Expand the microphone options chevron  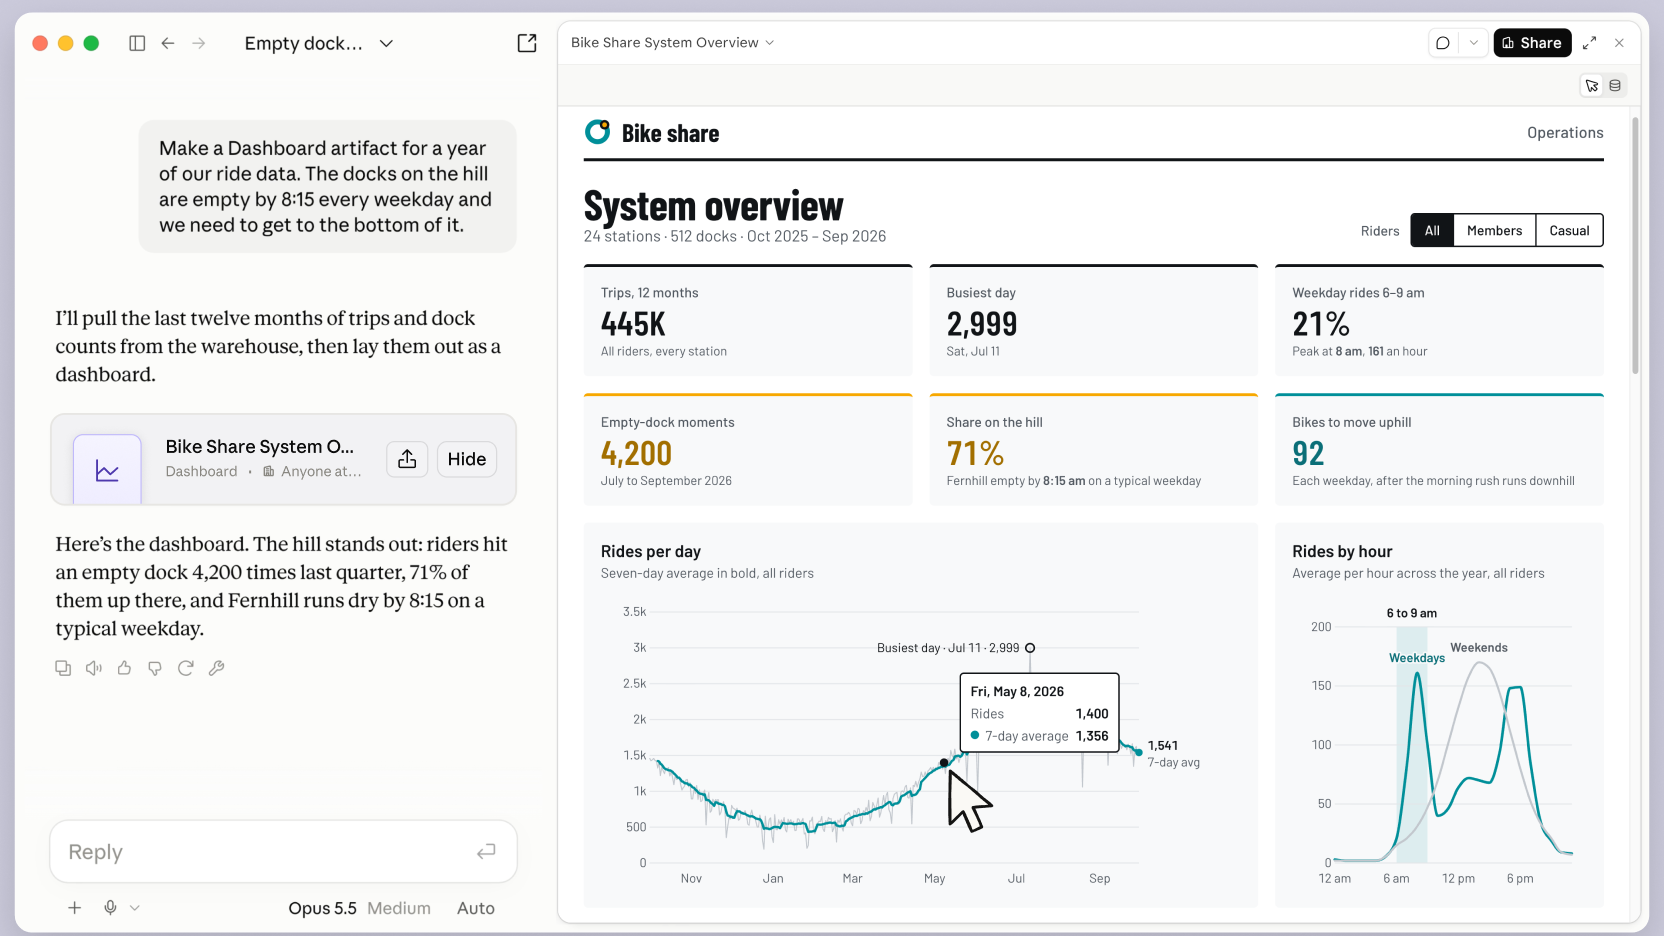135,908
